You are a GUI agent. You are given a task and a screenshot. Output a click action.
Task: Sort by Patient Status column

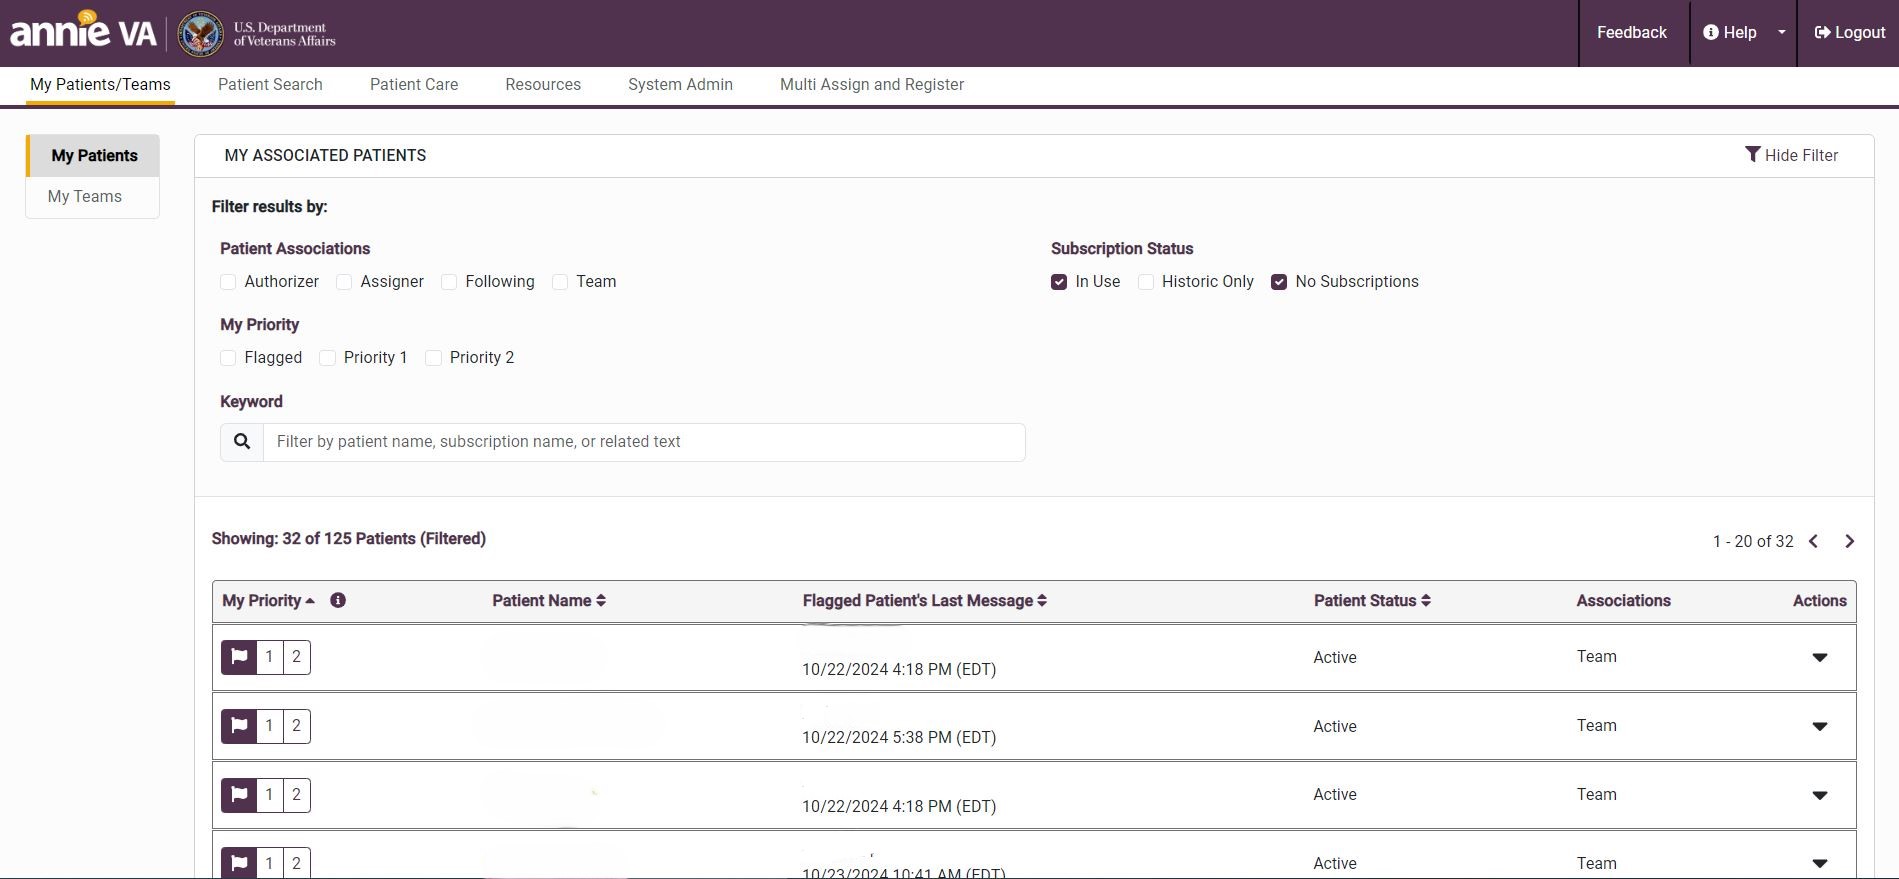point(1372,601)
